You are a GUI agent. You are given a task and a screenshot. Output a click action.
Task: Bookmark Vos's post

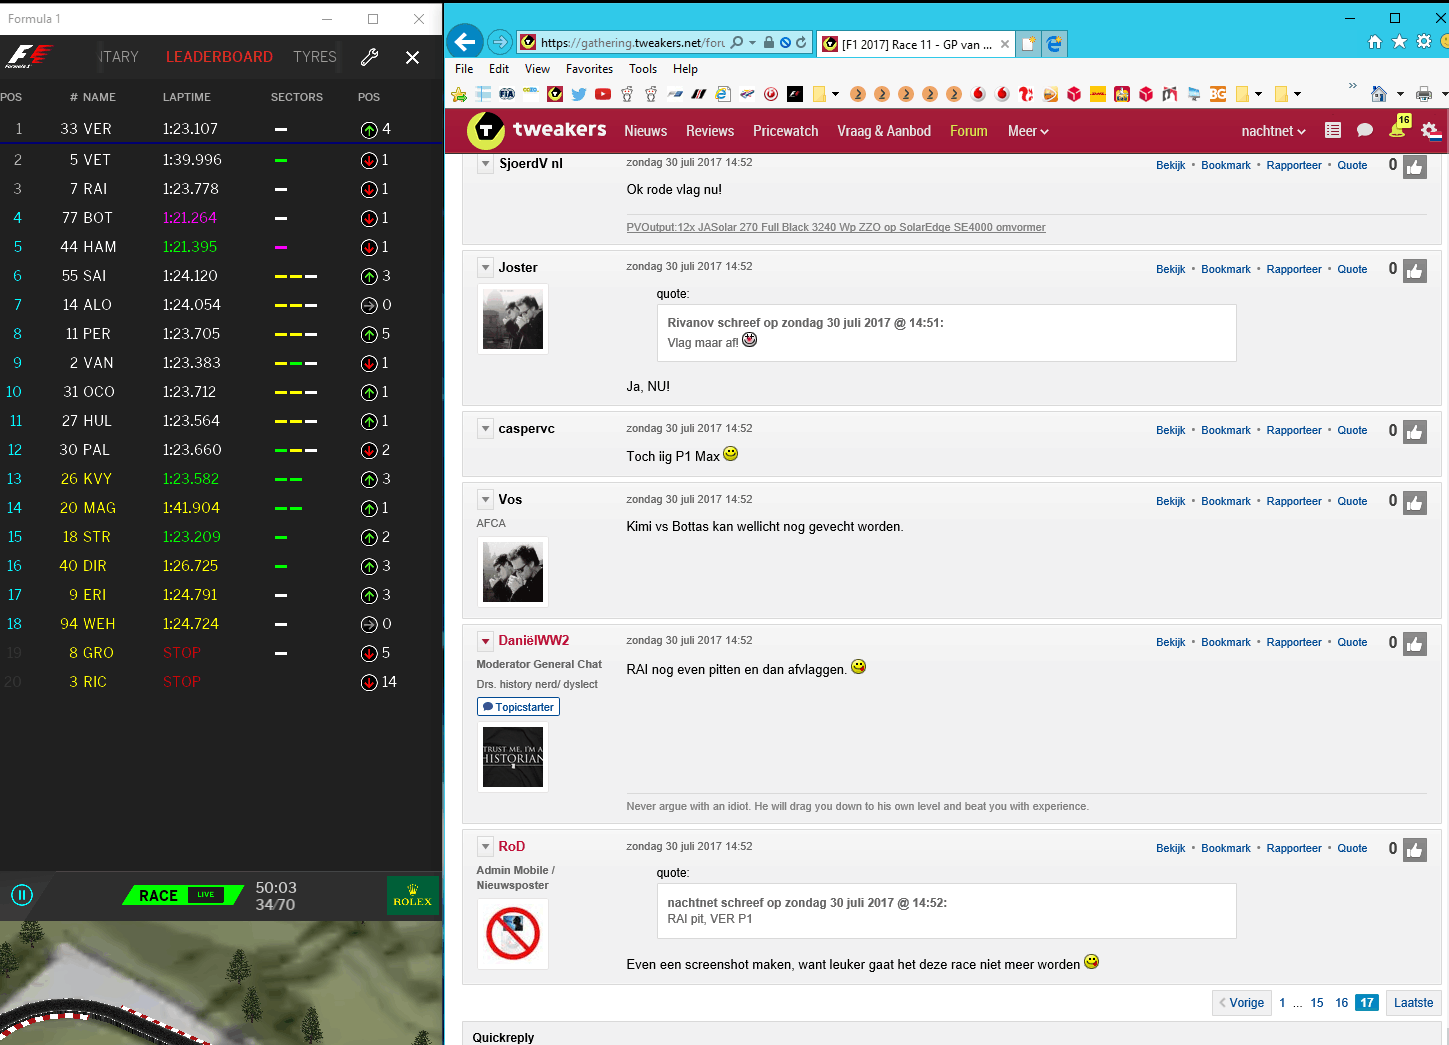1225,501
